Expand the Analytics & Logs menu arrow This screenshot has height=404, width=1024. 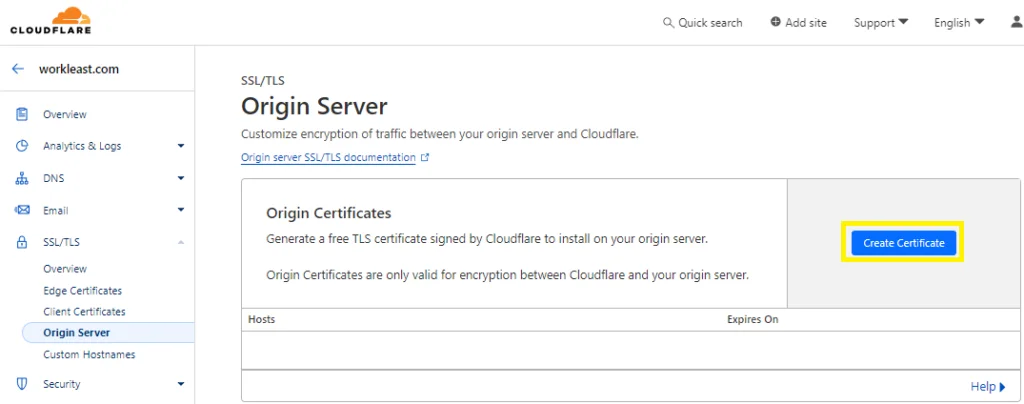(181, 146)
